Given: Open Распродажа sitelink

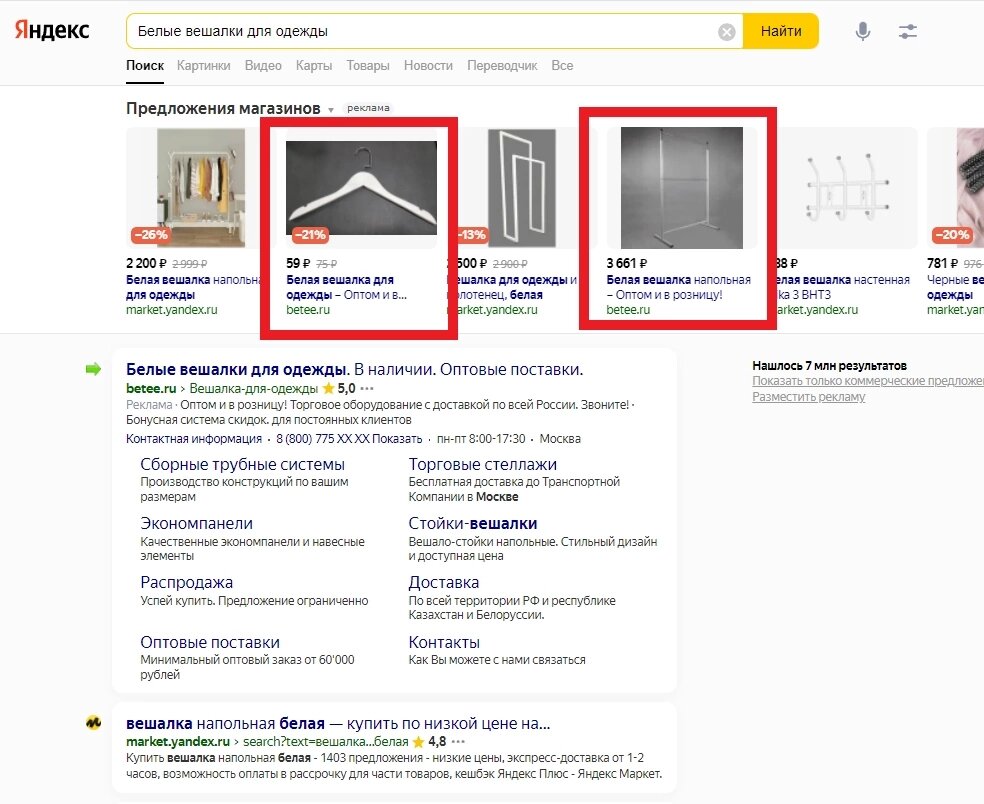Looking at the screenshot, I should tap(186, 582).
